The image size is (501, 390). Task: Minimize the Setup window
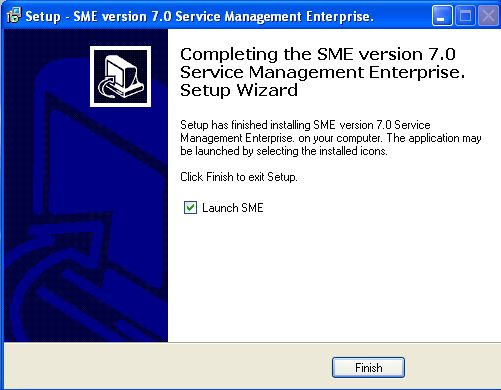click(x=442, y=16)
